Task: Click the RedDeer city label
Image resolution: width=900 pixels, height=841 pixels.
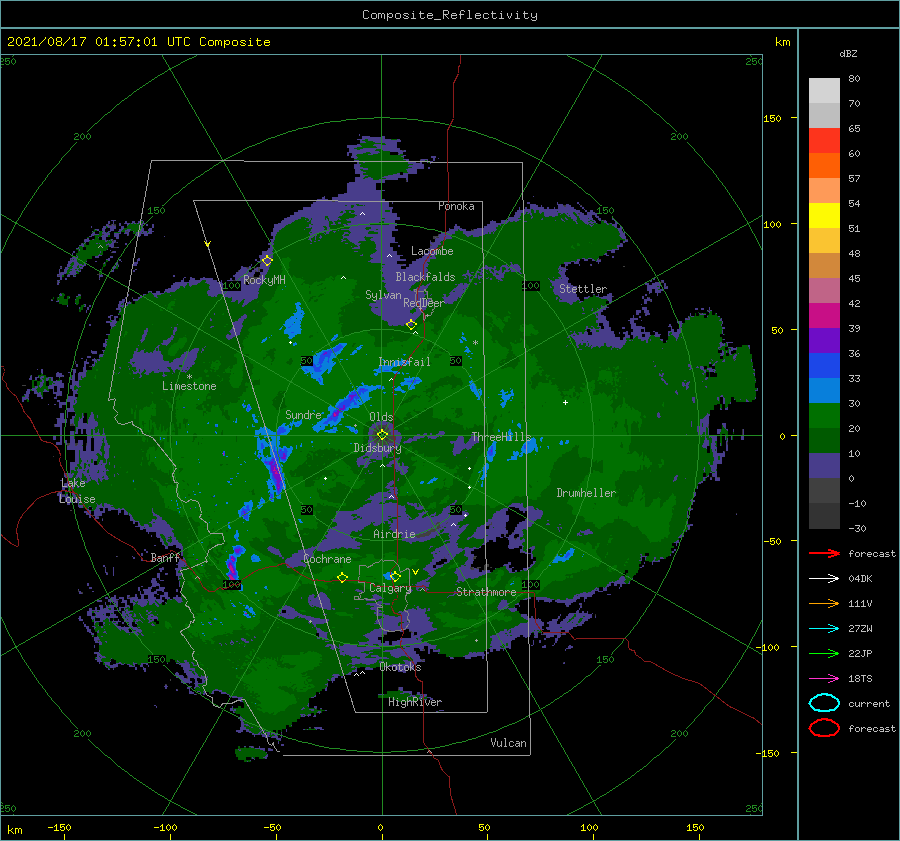Action: (424, 303)
